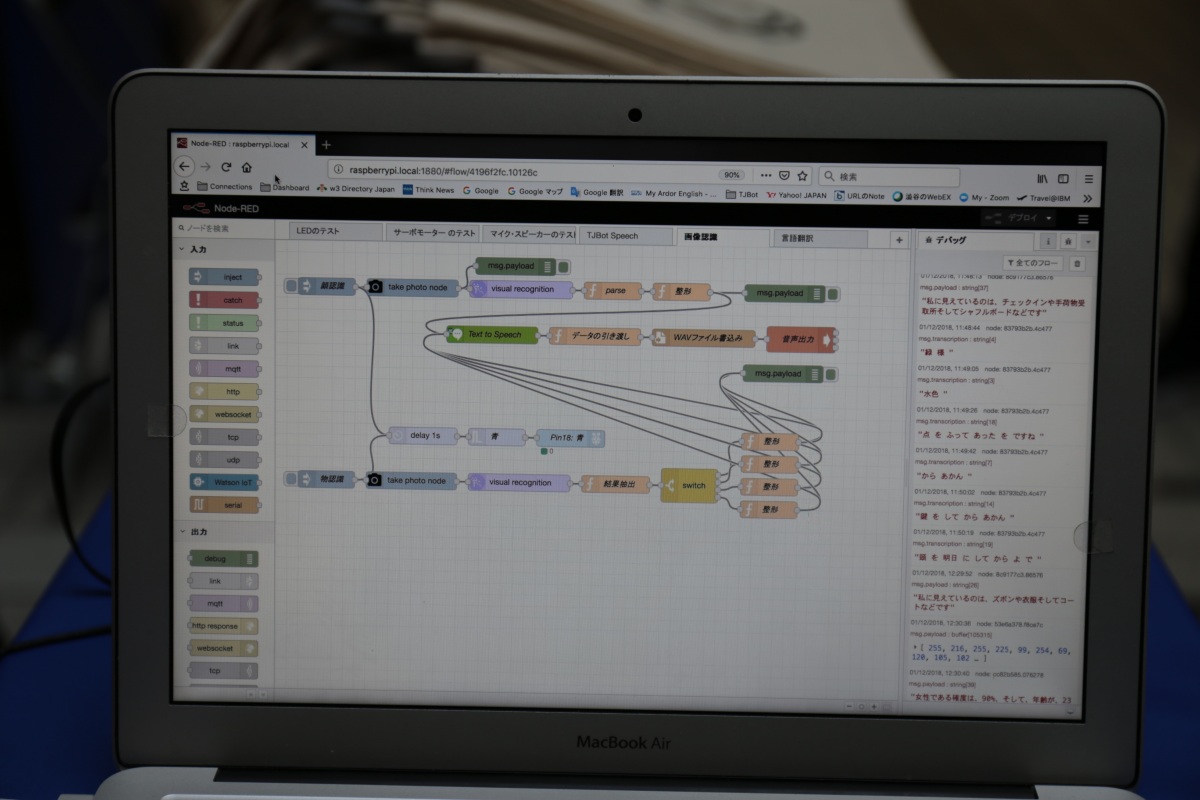
Task: Trigger the 顔認識 inject node button
Action: coord(291,286)
